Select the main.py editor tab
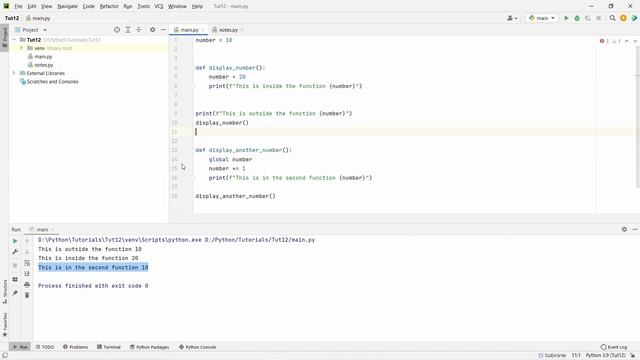Image resolution: width=640 pixels, height=360 pixels. pyautogui.click(x=189, y=30)
